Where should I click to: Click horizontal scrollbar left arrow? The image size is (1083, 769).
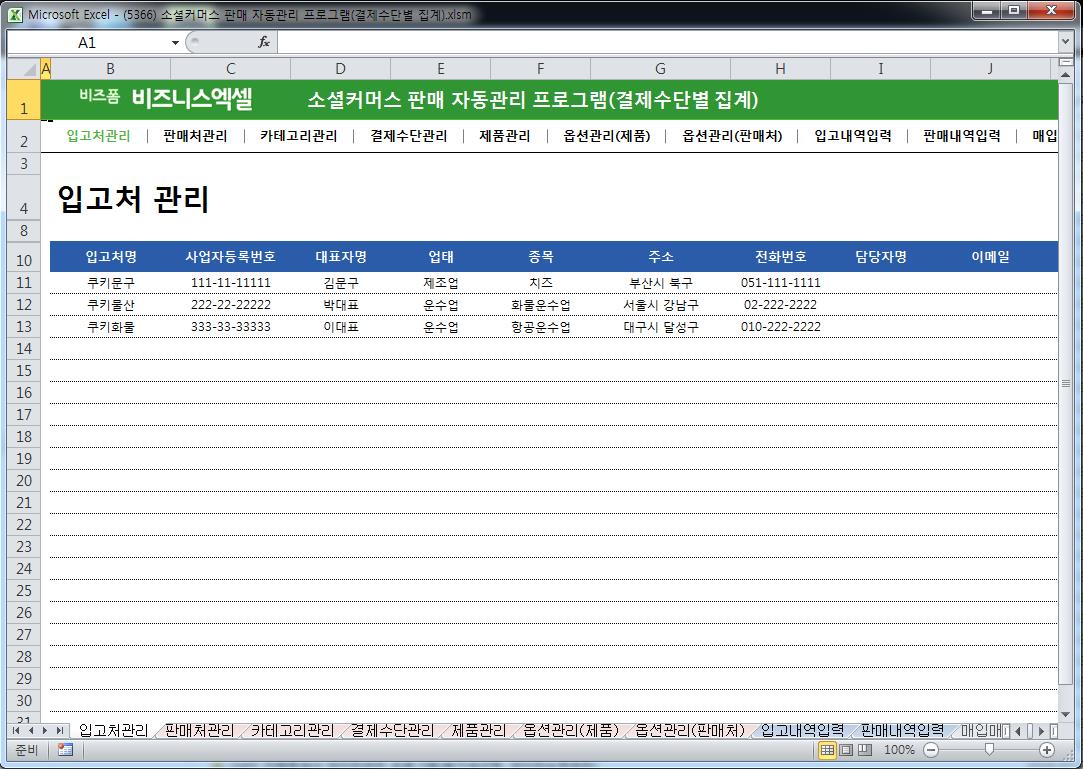1017,730
